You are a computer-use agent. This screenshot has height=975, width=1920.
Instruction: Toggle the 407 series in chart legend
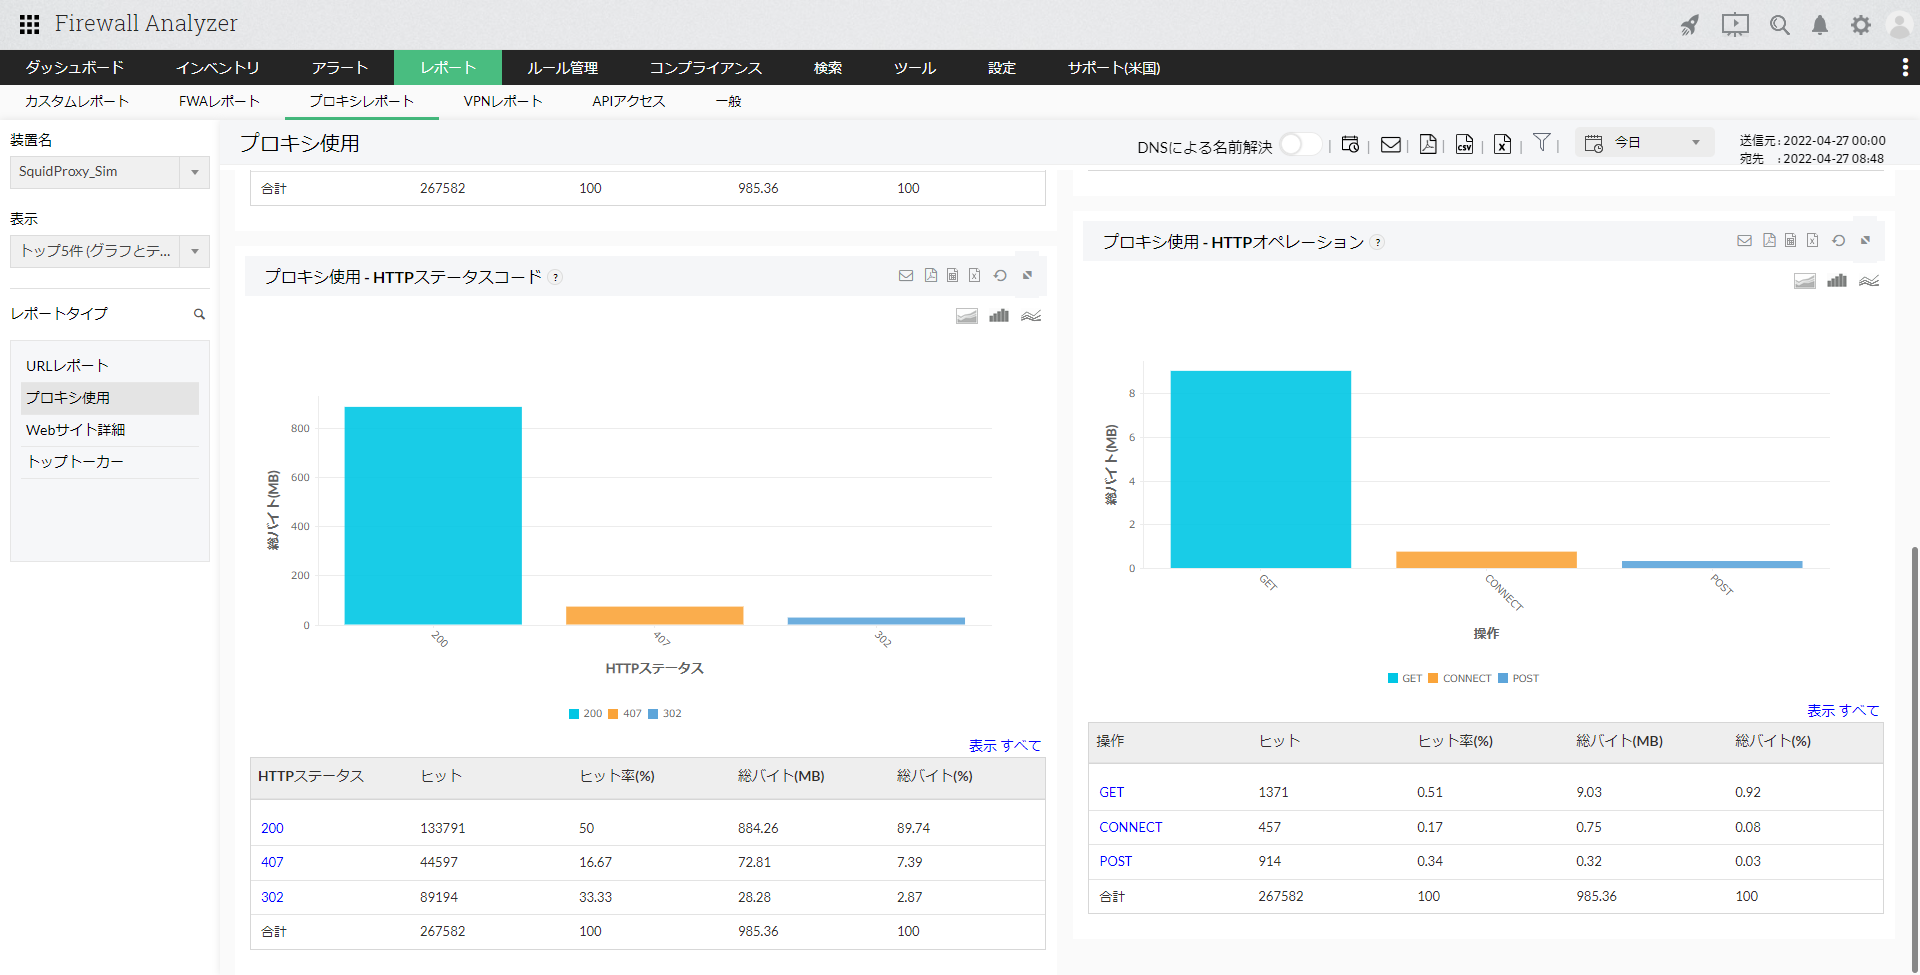pos(625,714)
